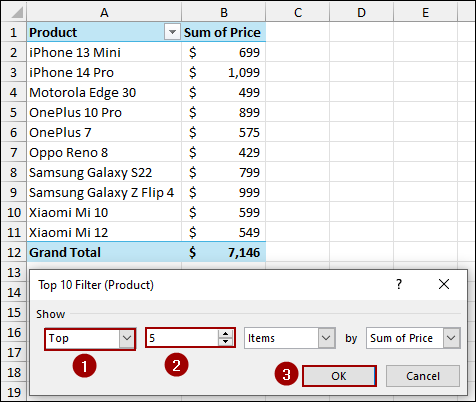This screenshot has width=476, height=402.
Task: Select column C header
Action: [298, 12]
